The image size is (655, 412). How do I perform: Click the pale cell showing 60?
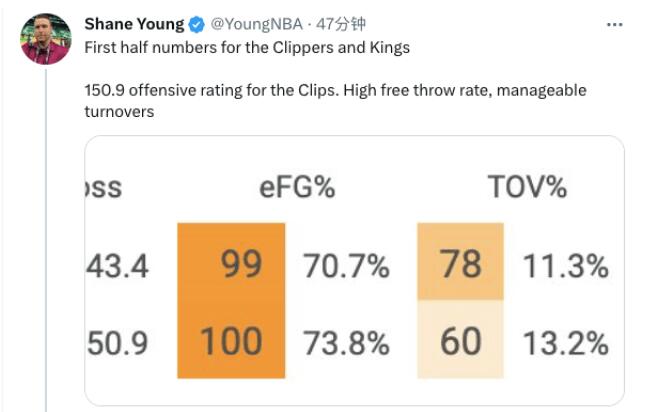coord(460,342)
